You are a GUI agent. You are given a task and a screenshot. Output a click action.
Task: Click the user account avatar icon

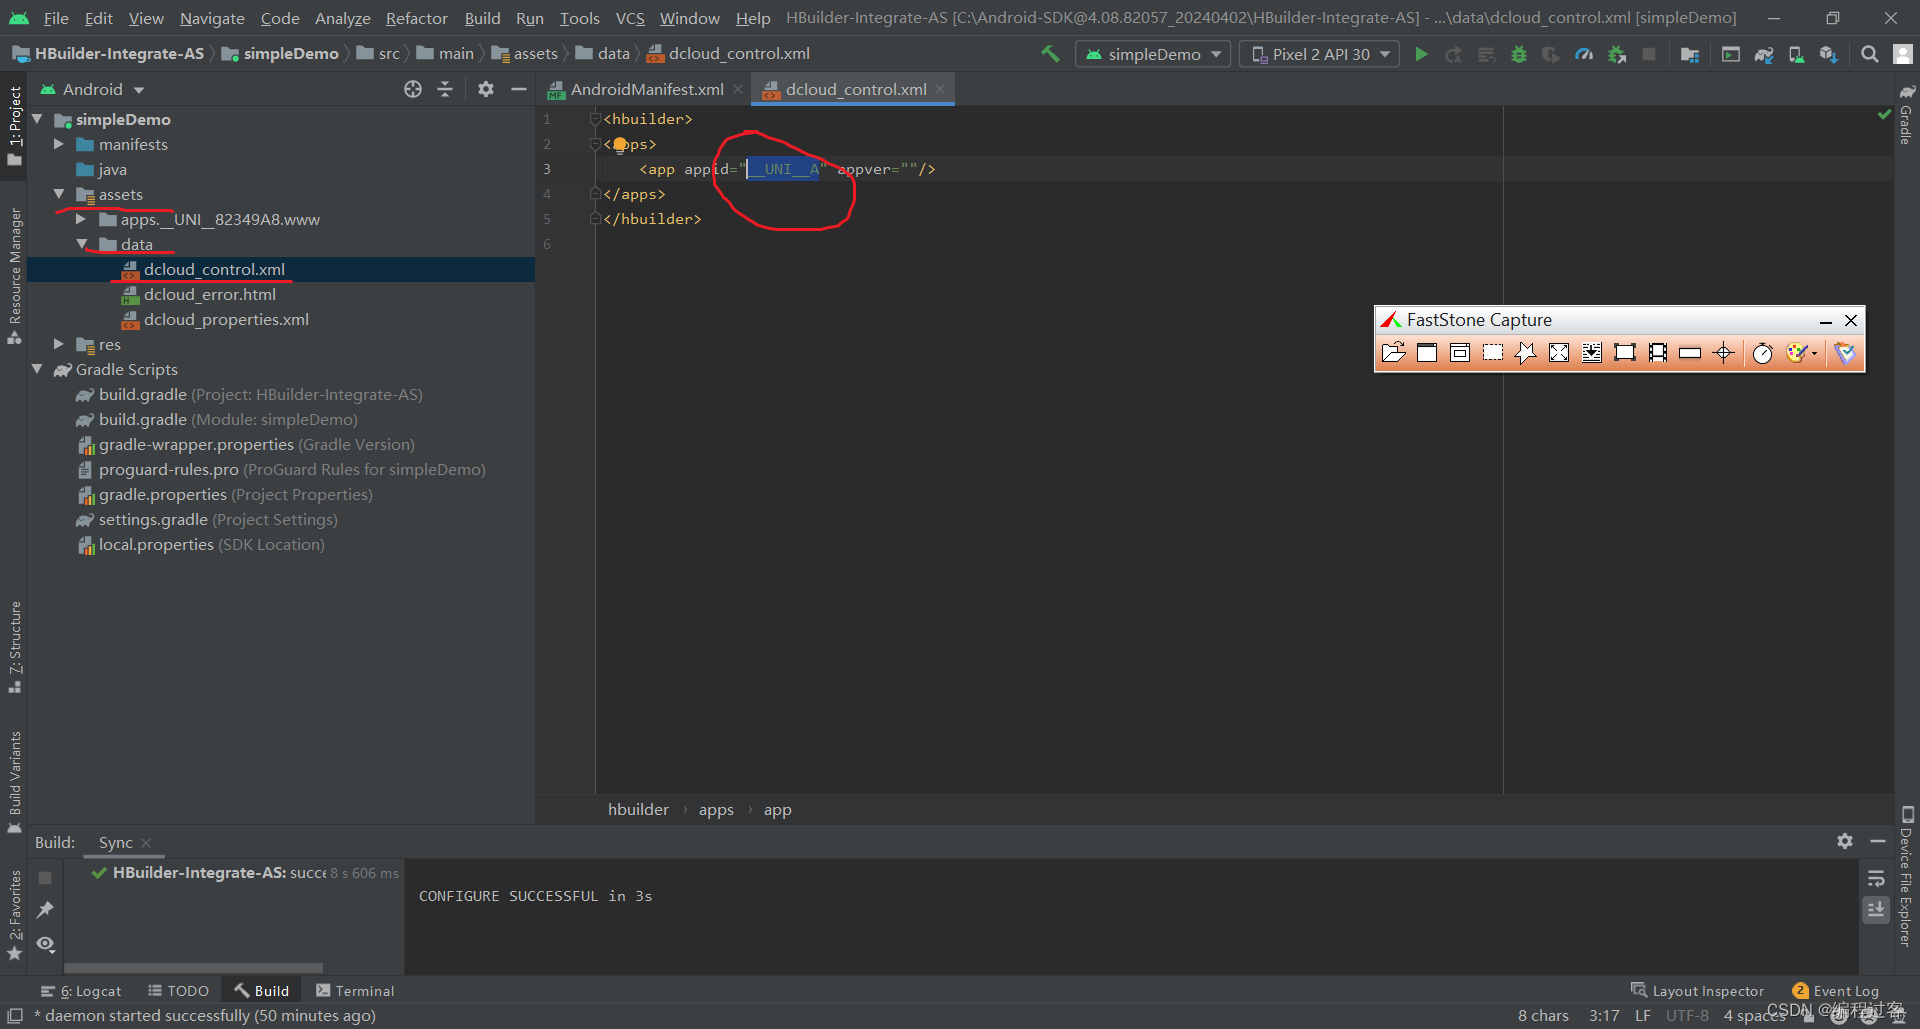pos(1903,54)
